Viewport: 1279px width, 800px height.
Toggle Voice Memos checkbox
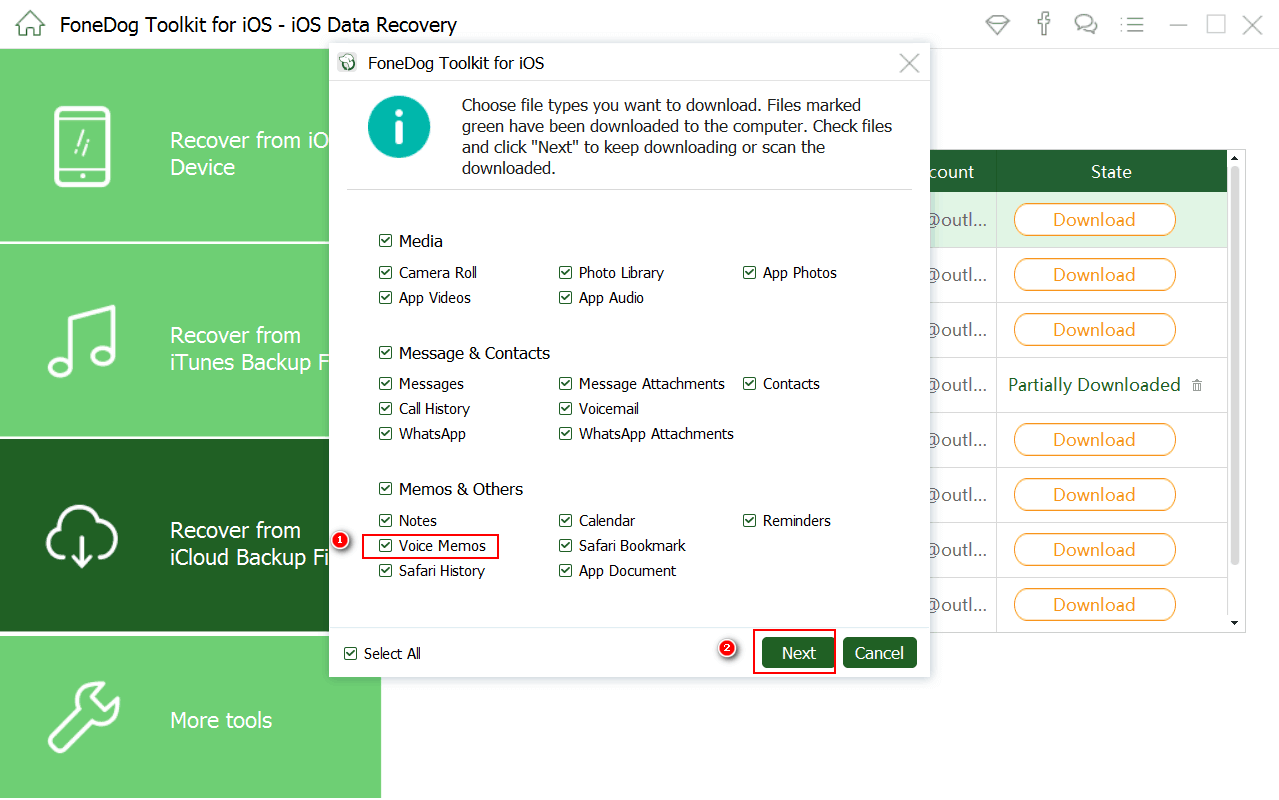point(385,545)
